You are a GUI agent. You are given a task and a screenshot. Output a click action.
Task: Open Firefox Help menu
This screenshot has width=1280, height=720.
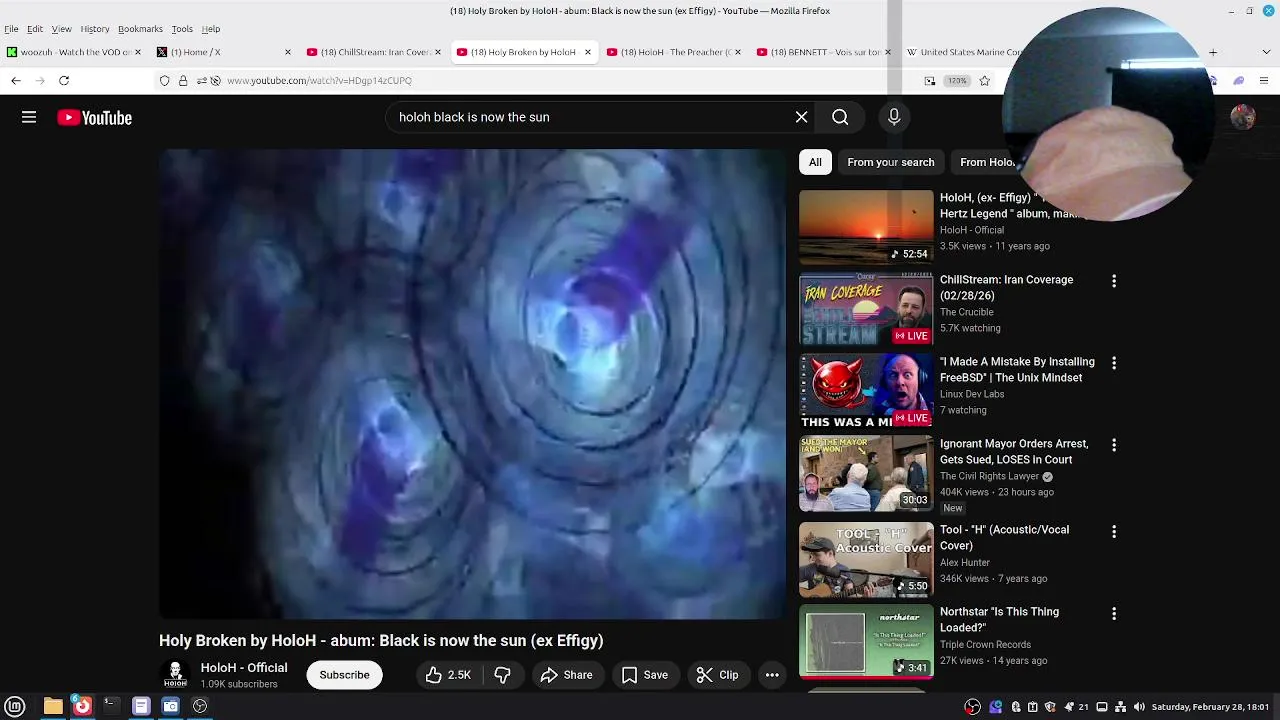[x=211, y=29]
